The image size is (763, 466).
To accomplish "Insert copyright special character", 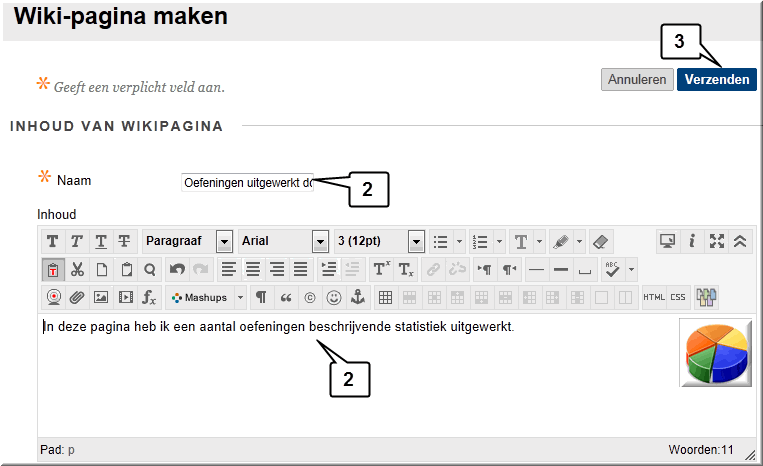I will [x=309, y=297].
